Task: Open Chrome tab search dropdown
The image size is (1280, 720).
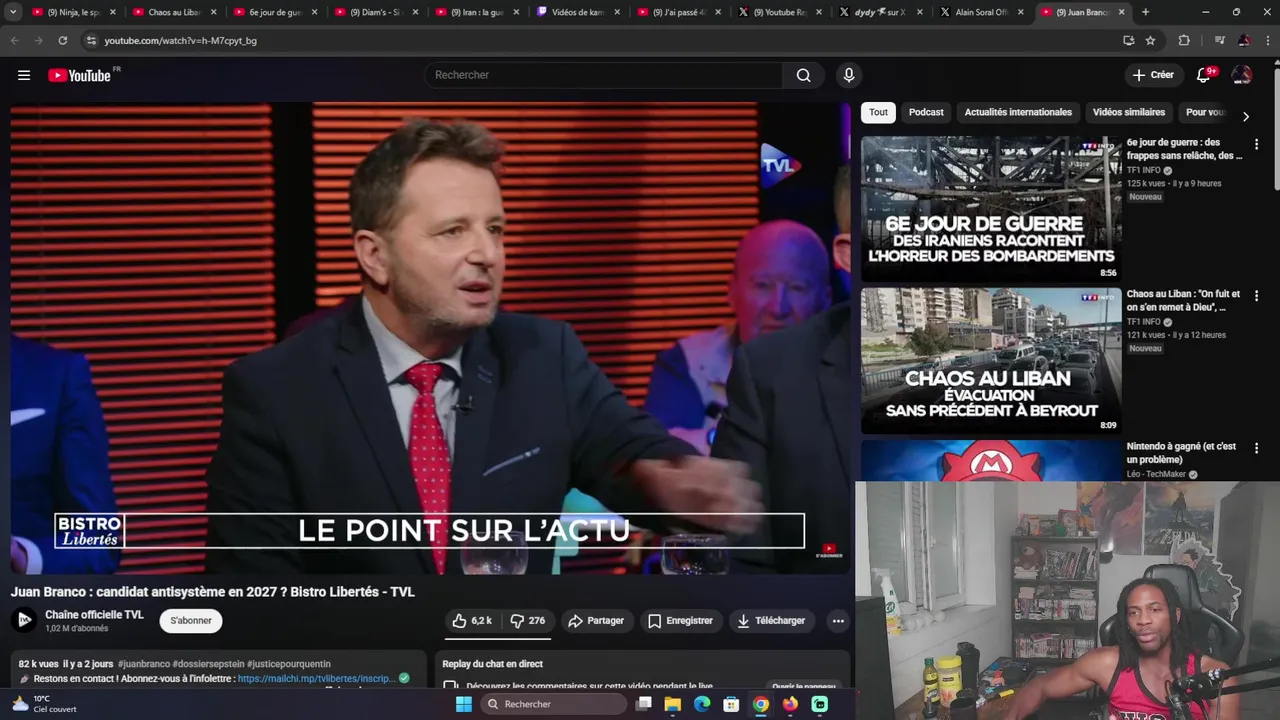Action: [x=13, y=12]
